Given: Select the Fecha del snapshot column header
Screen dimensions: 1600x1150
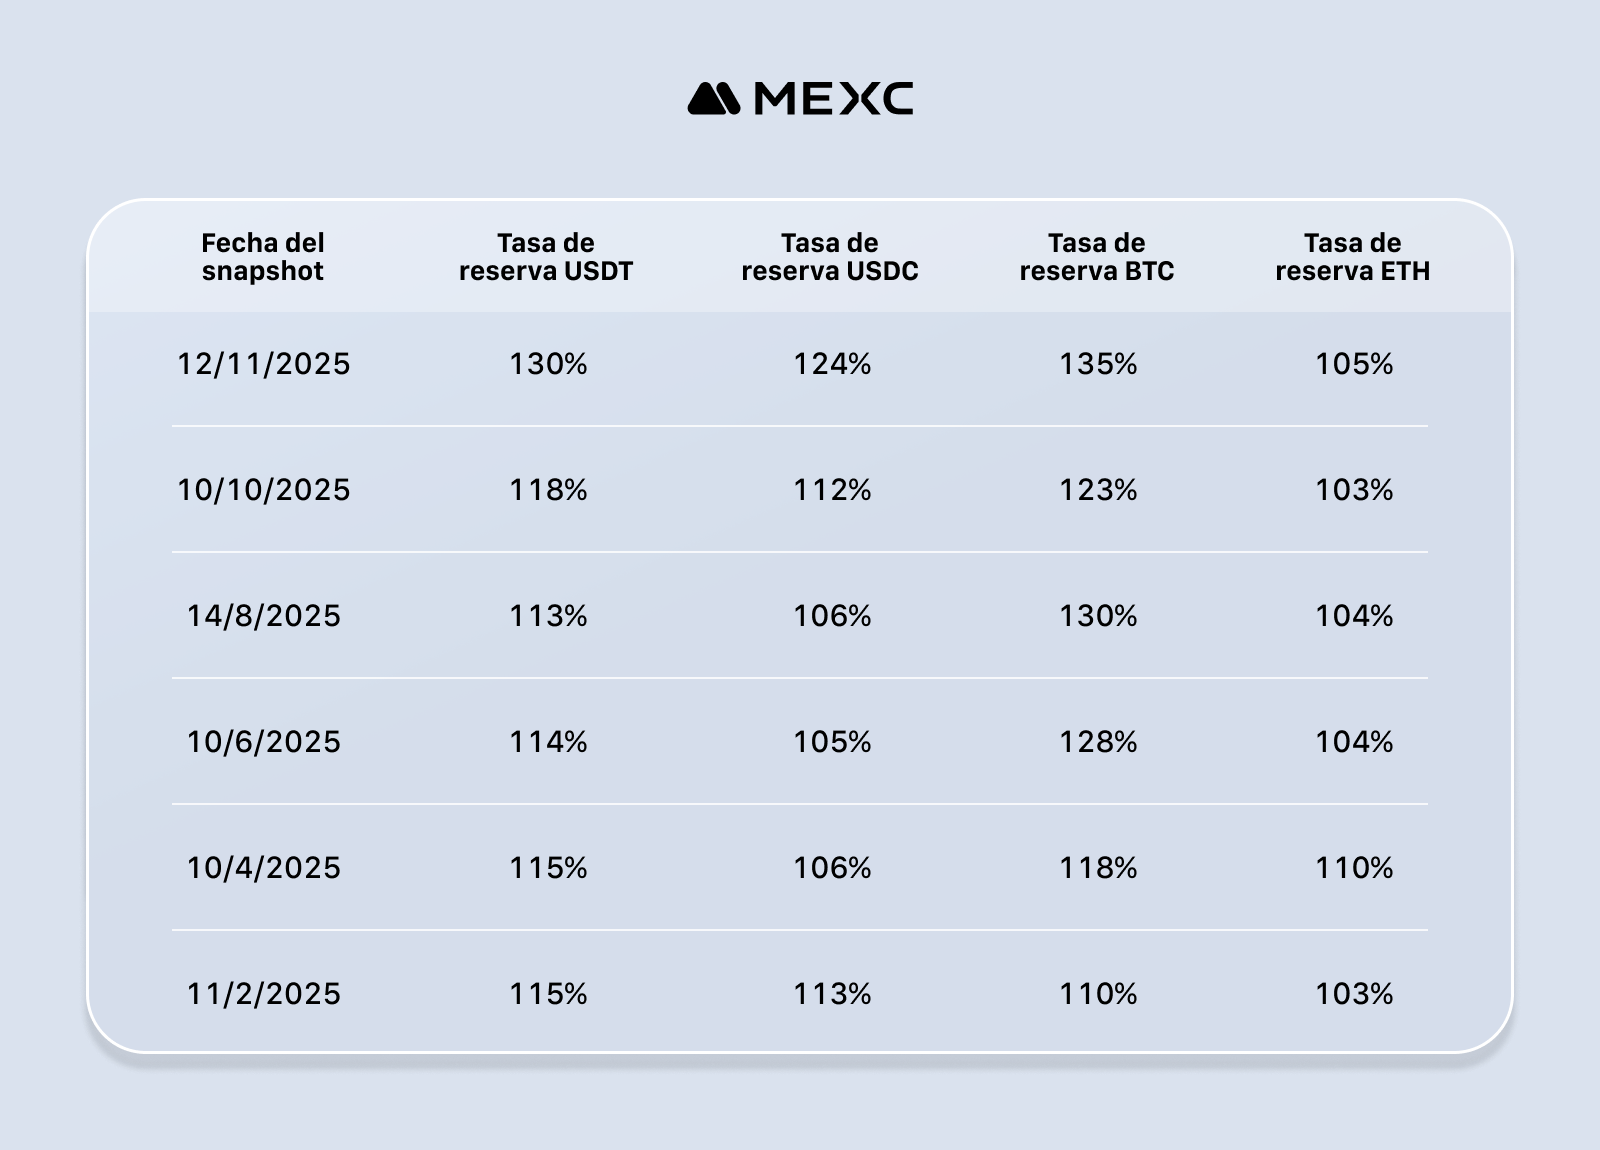Looking at the screenshot, I should 263,257.
